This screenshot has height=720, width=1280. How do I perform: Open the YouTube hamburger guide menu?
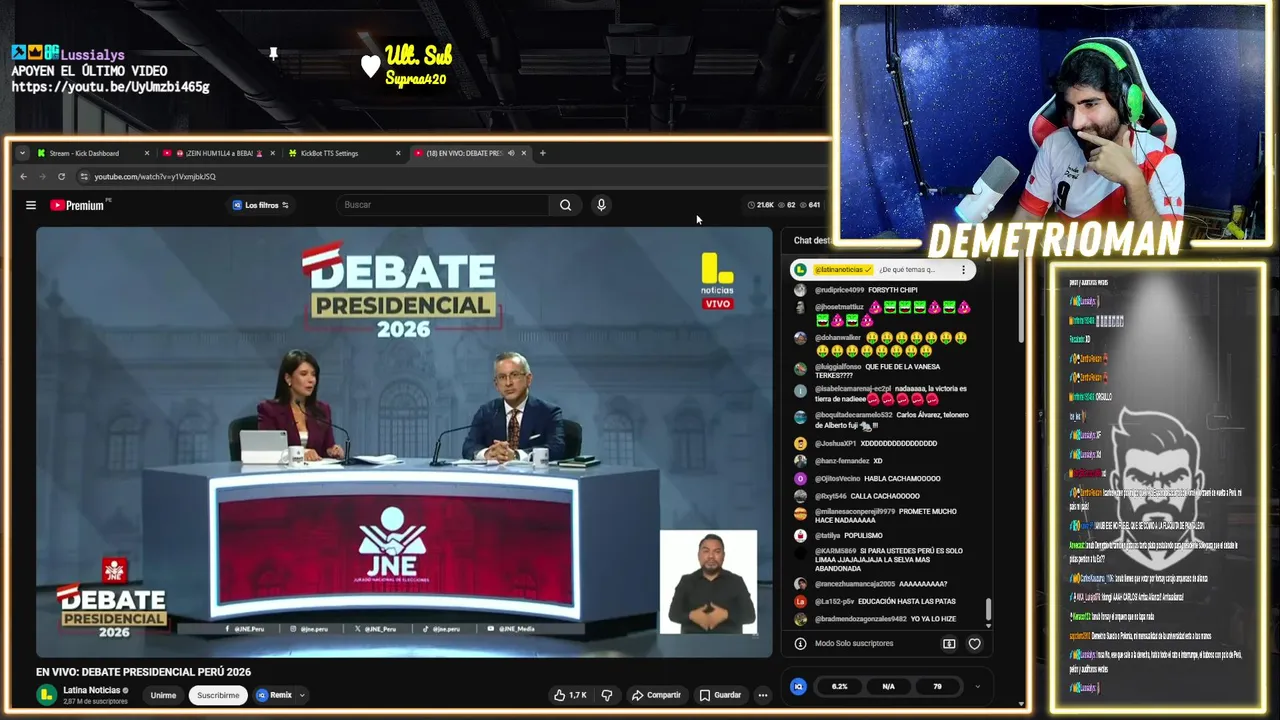point(31,205)
